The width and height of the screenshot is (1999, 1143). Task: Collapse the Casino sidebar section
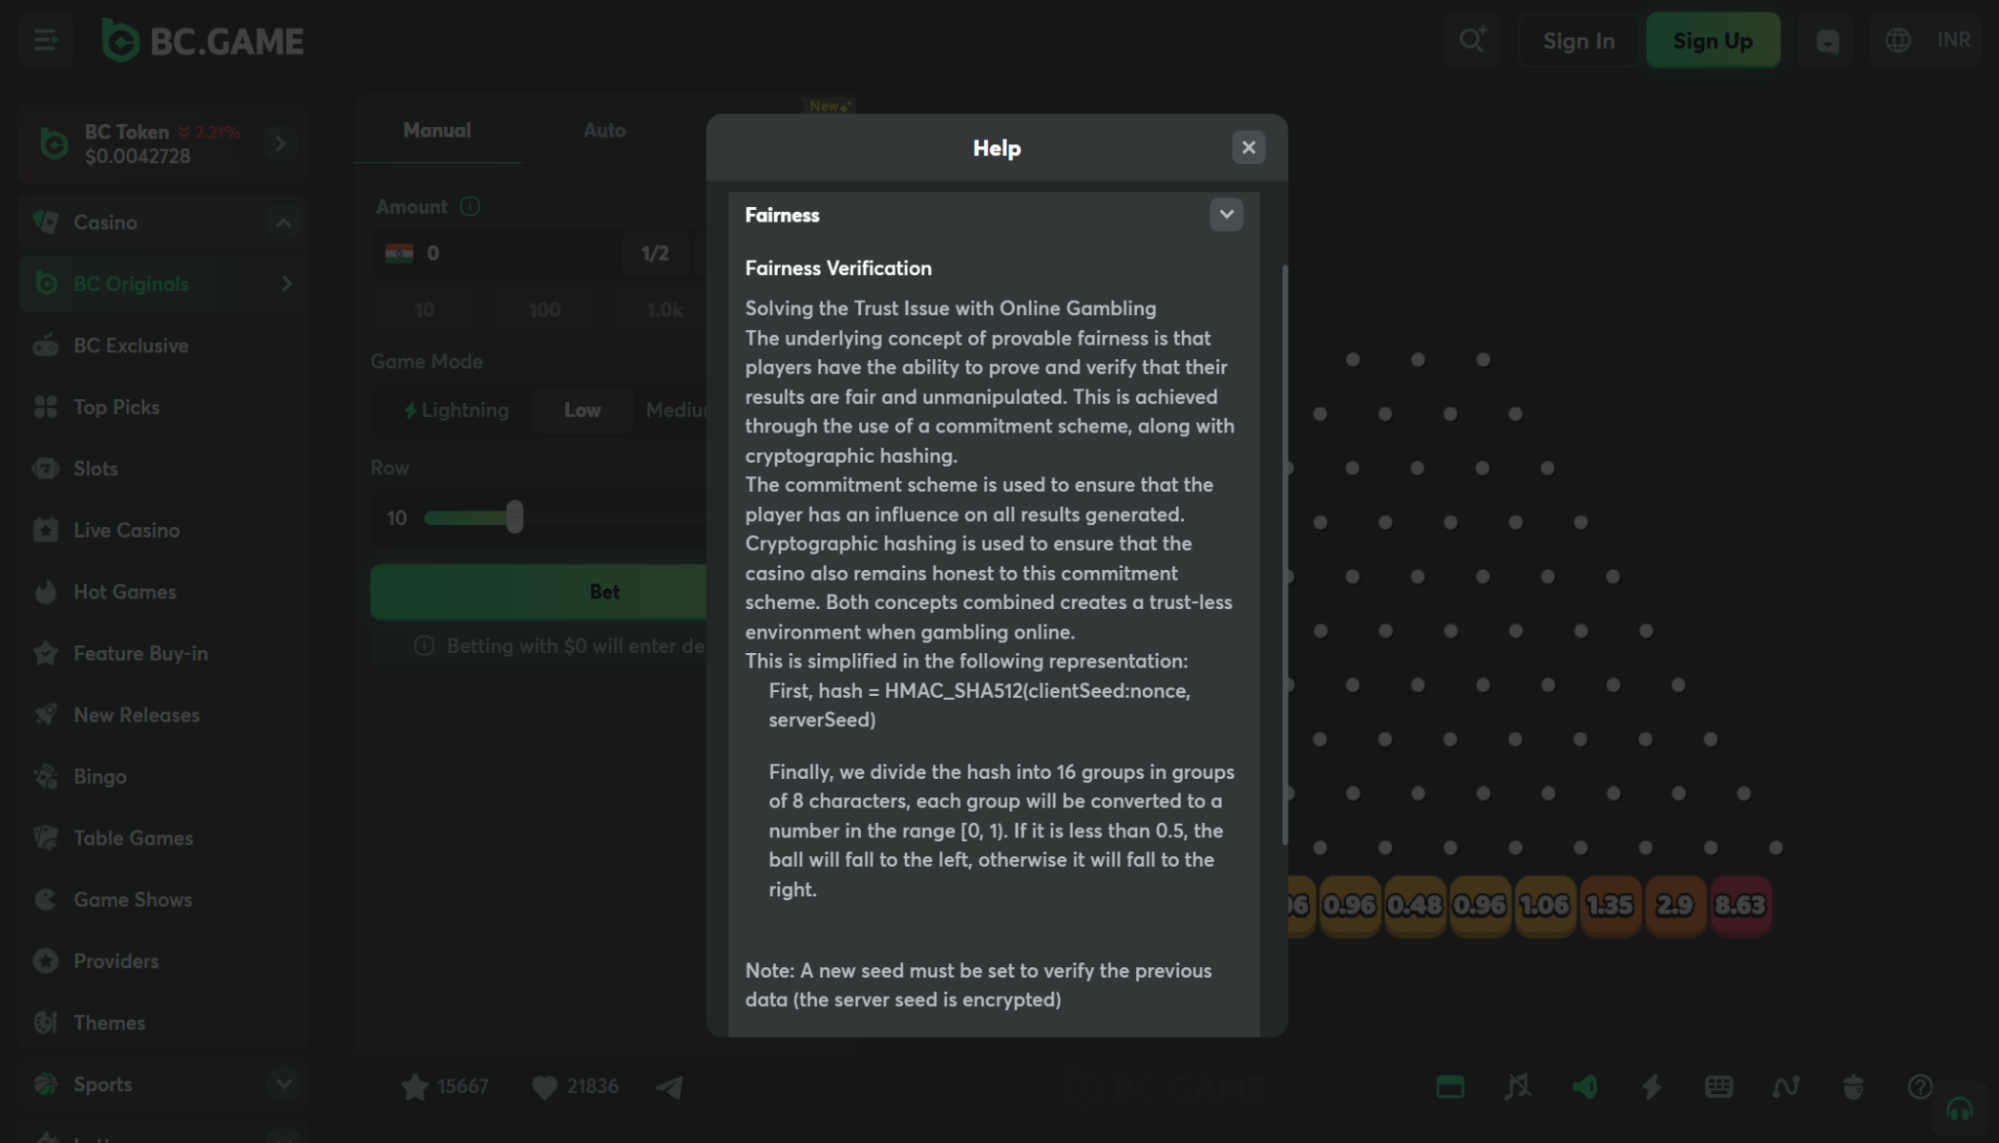point(283,222)
